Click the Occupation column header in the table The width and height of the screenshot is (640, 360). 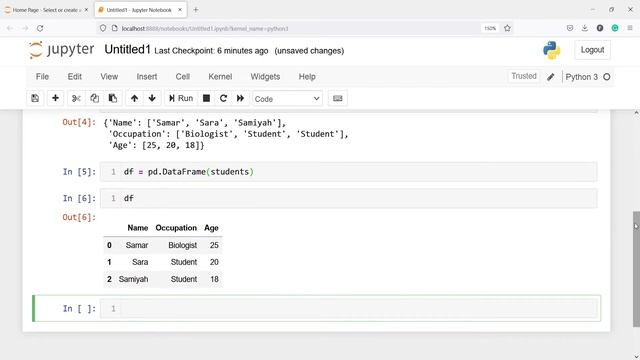tap(176, 228)
